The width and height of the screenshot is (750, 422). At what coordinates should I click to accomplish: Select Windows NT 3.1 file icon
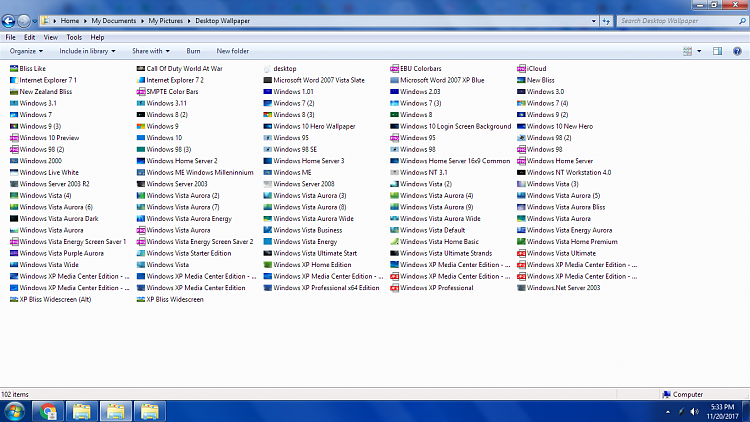pyautogui.click(x=394, y=173)
